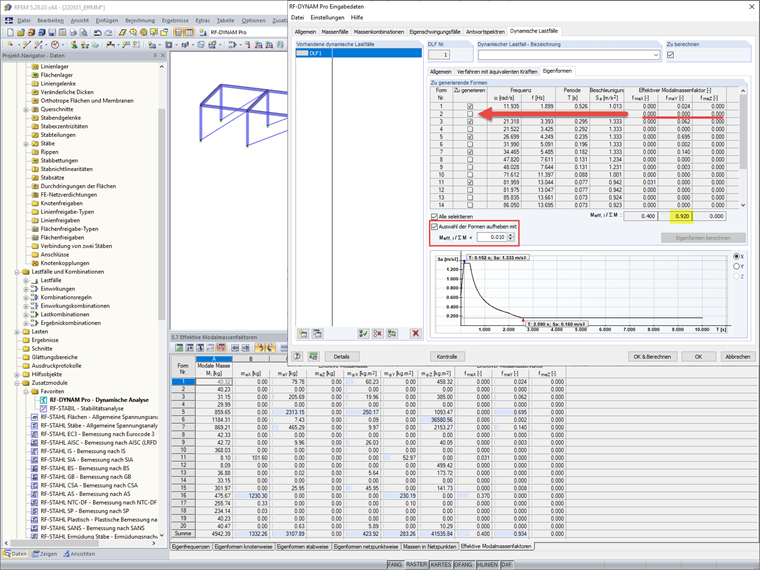Expand the Lasten tree node

[17, 332]
